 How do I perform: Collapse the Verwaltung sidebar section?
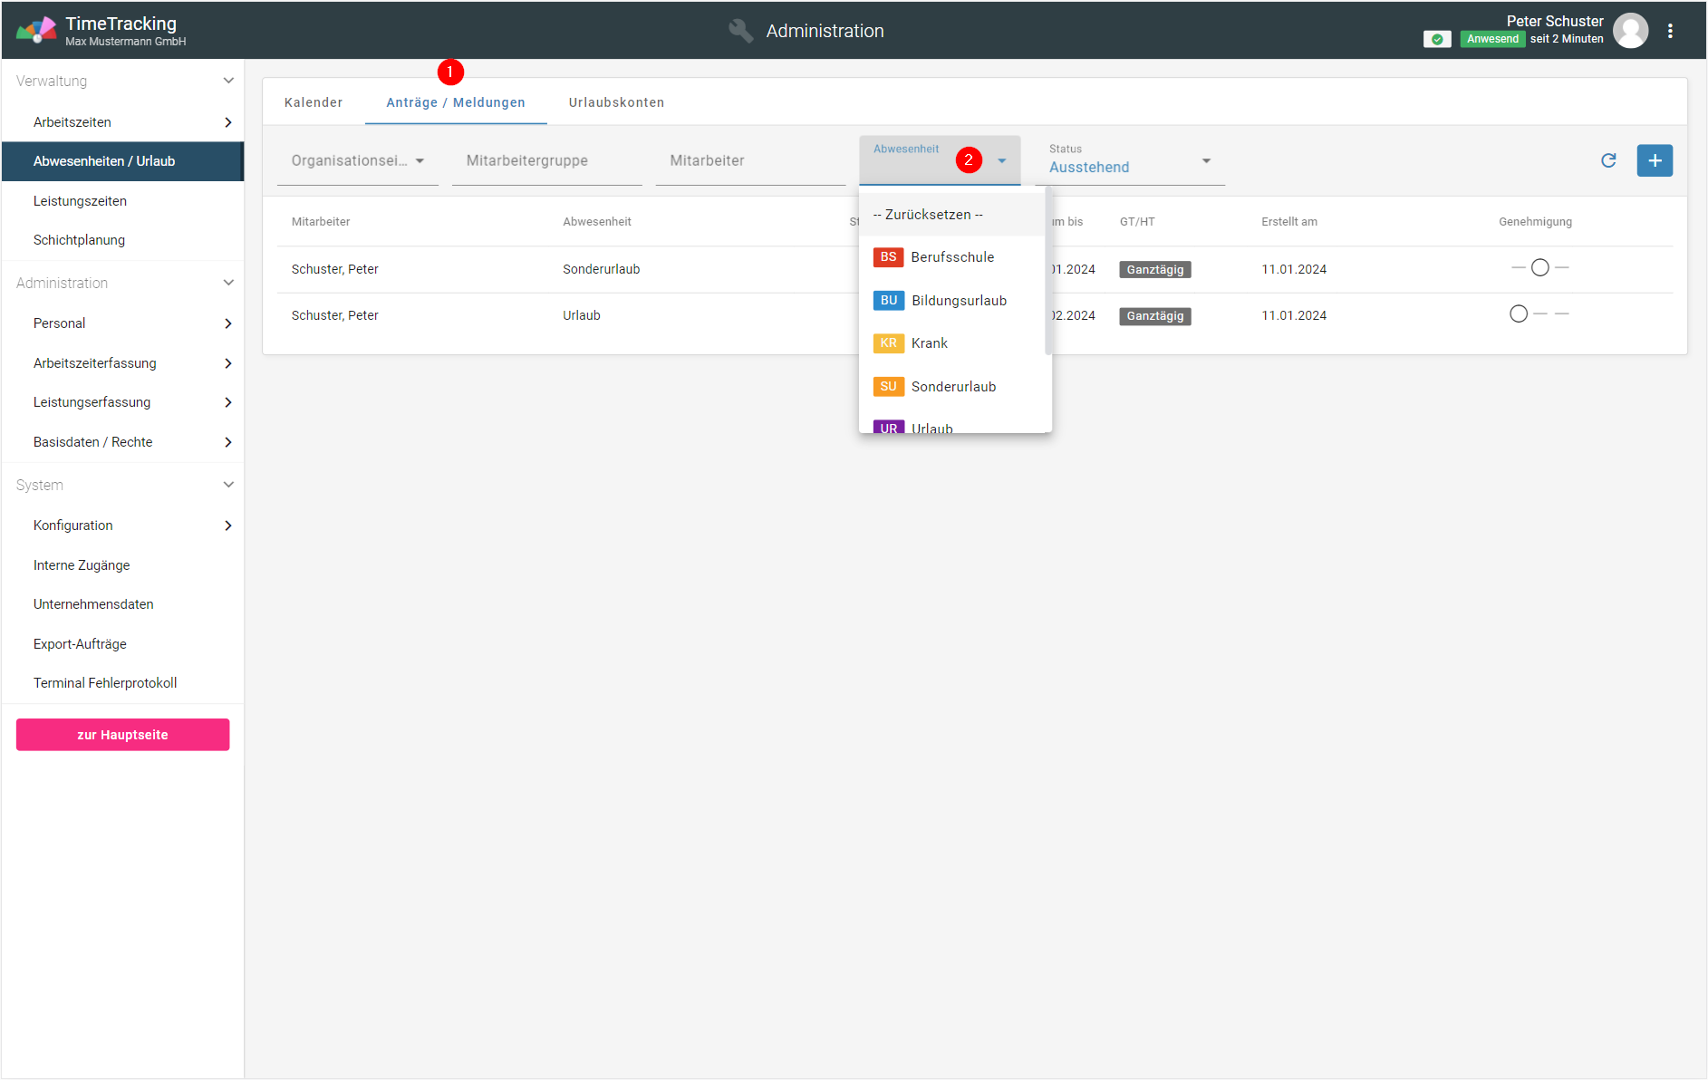(x=228, y=81)
